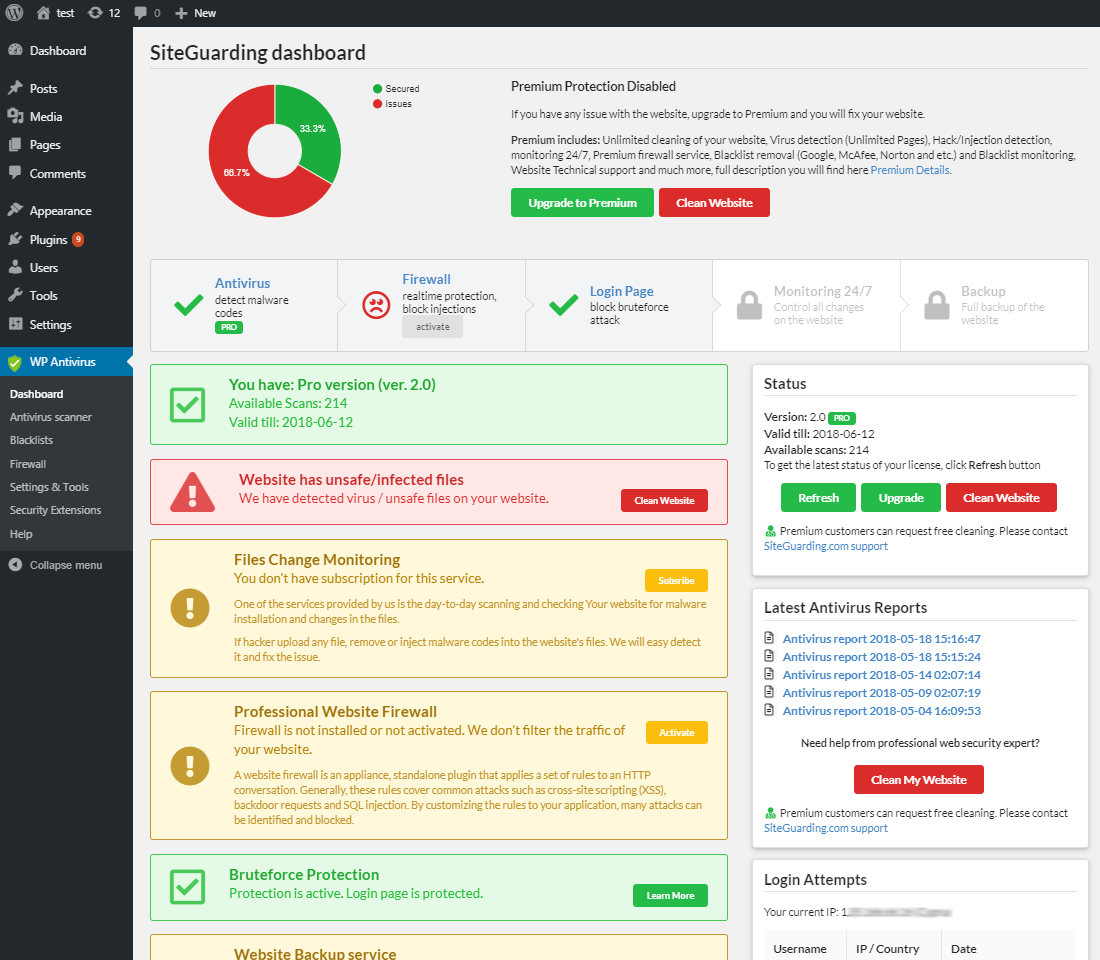Image resolution: width=1100 pixels, height=960 pixels.
Task: Collapse the admin sidebar menu
Action: pos(65,565)
